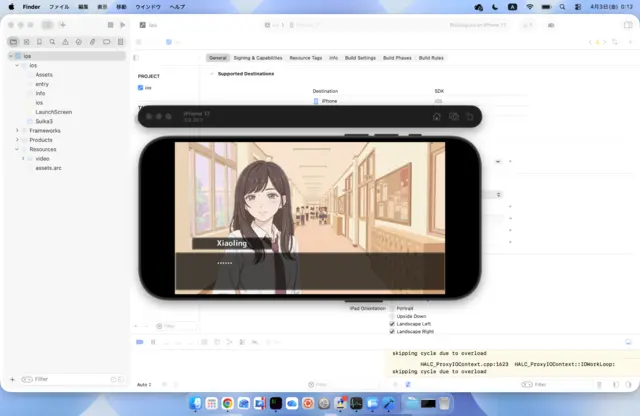Open the Build Rules tab
Viewport: 640px width, 416px height.
(431, 58)
